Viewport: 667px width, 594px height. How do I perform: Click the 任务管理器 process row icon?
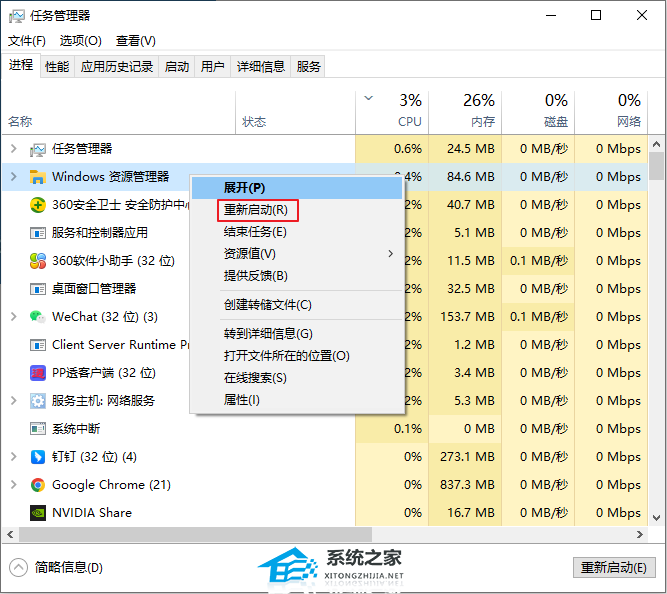point(37,149)
